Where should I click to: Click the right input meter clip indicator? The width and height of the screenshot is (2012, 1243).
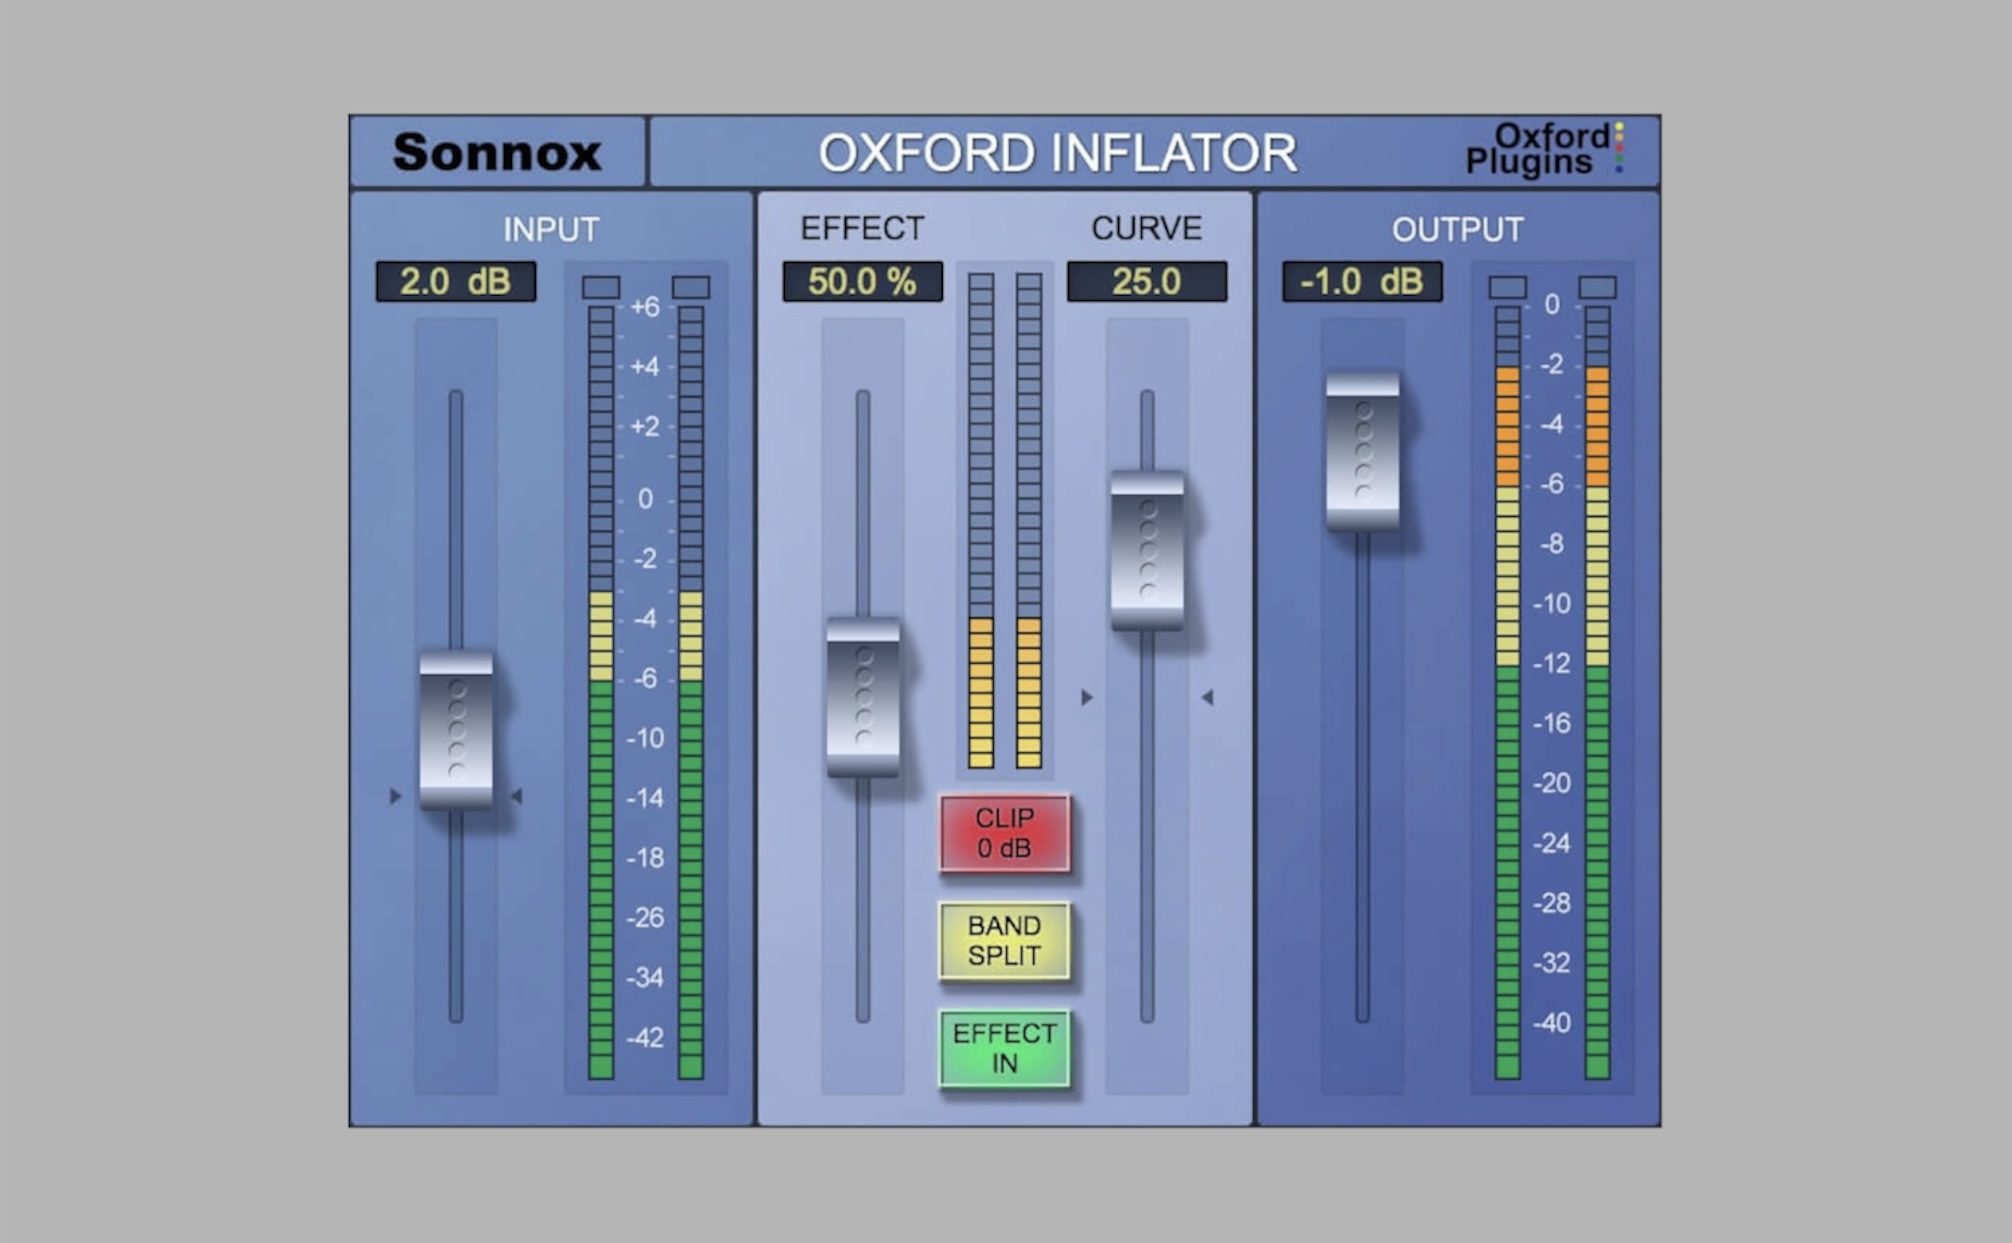691,288
